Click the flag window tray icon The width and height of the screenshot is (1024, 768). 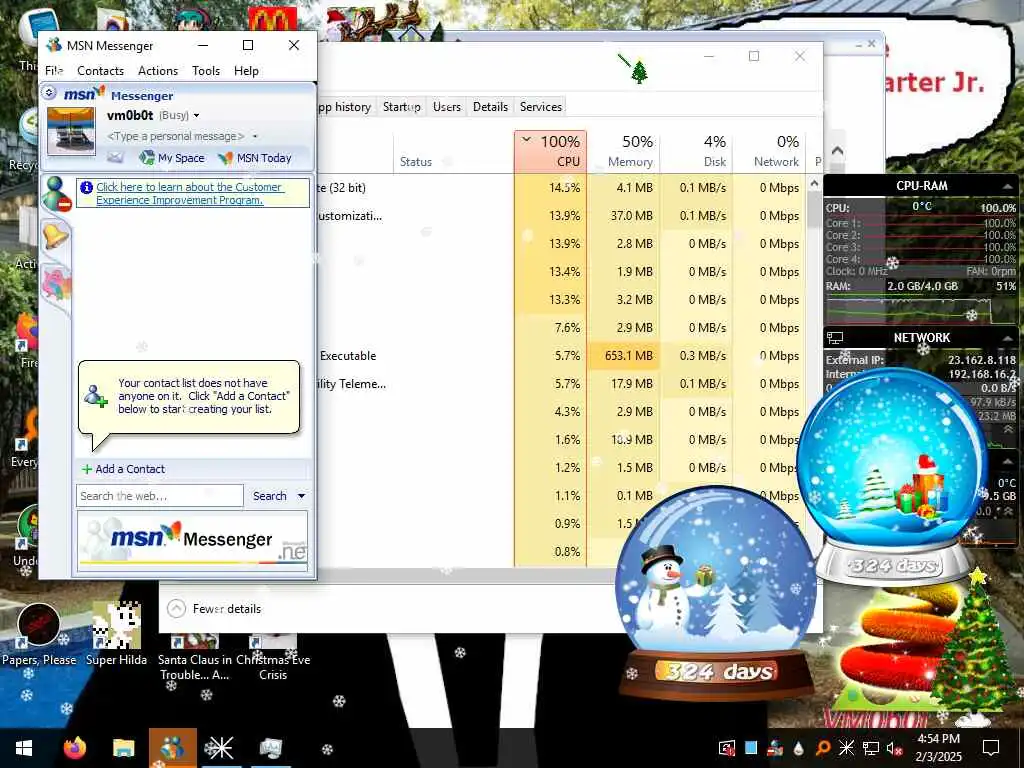coord(726,748)
